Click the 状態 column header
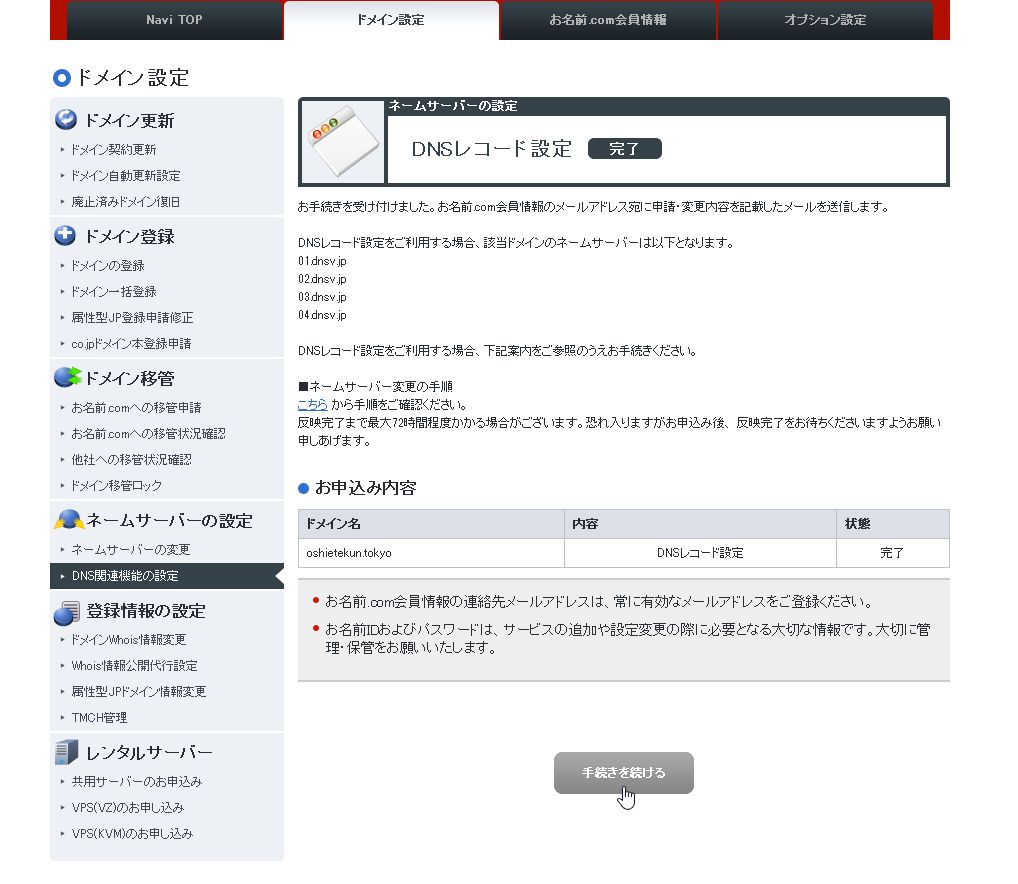 [892, 524]
